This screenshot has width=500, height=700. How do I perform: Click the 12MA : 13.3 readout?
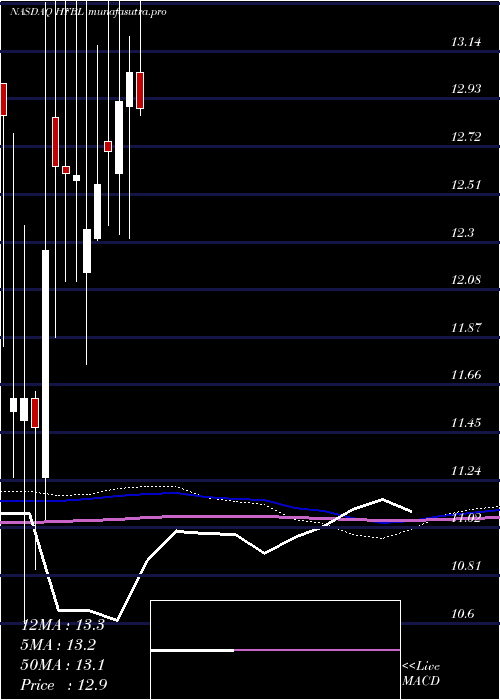click(x=63, y=625)
